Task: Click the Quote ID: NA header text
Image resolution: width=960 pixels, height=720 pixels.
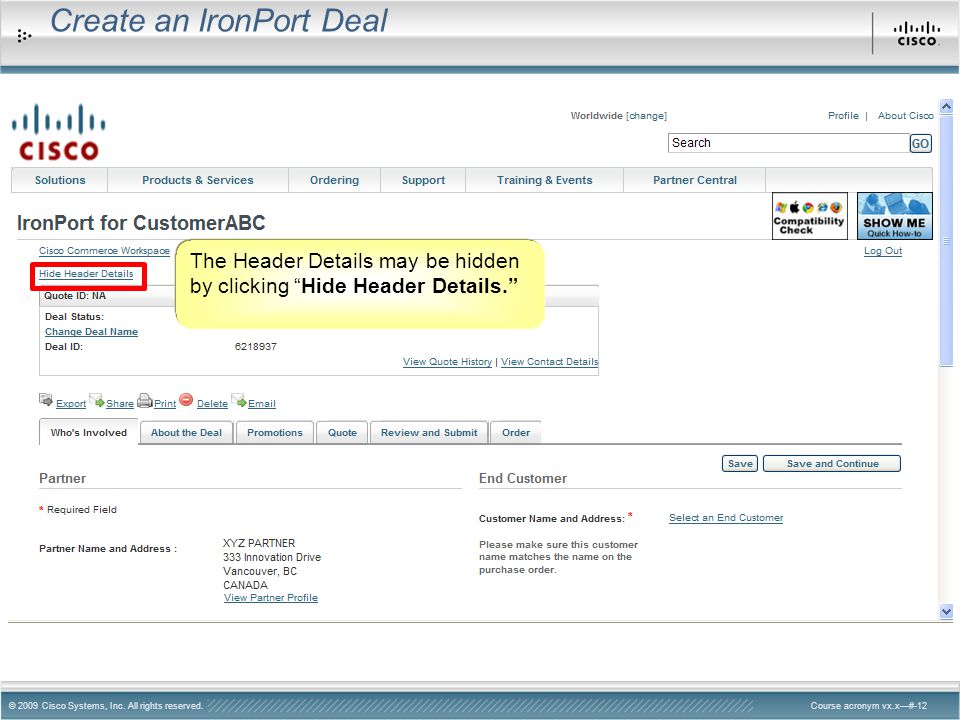Action: pos(75,296)
